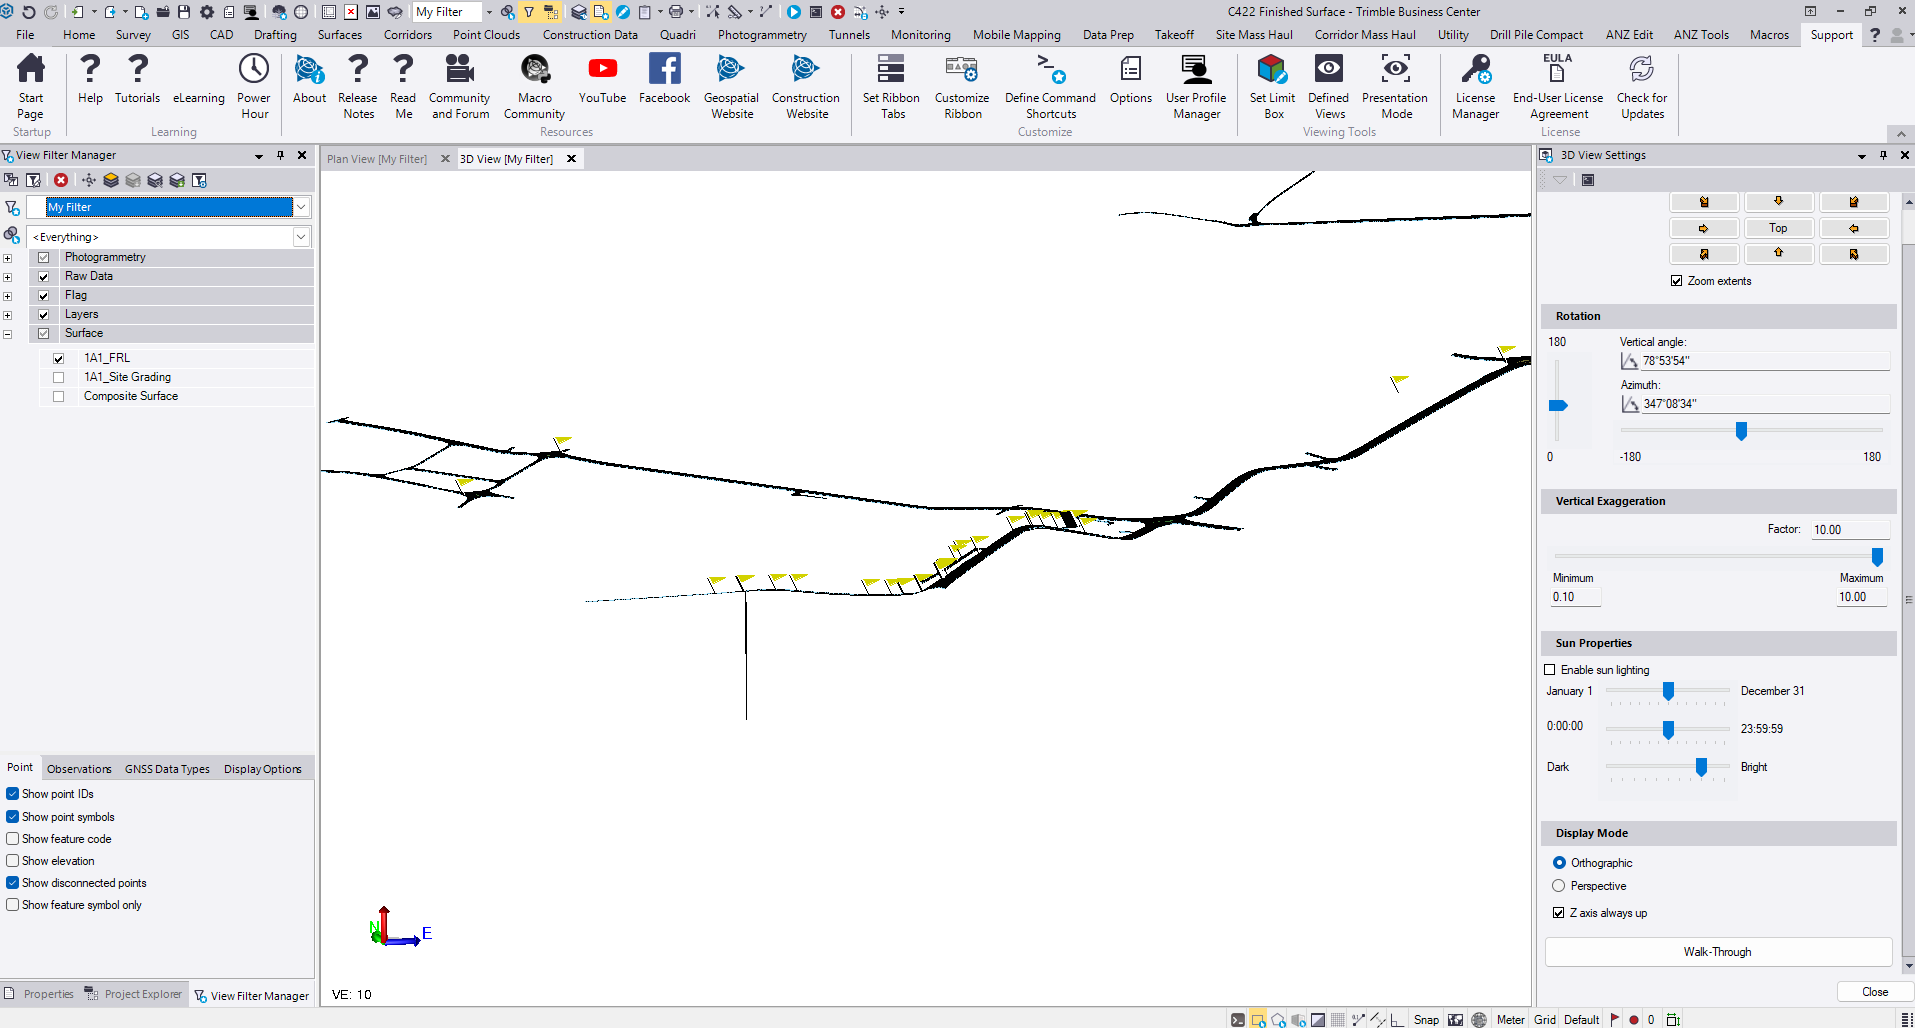Screen dimensions: 1915x1028
Task: Open the Help icon in ribbon
Action: pos(90,79)
